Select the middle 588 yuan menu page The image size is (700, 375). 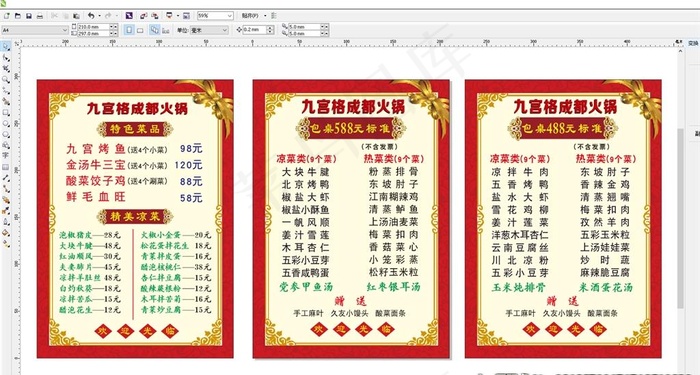[351, 219]
